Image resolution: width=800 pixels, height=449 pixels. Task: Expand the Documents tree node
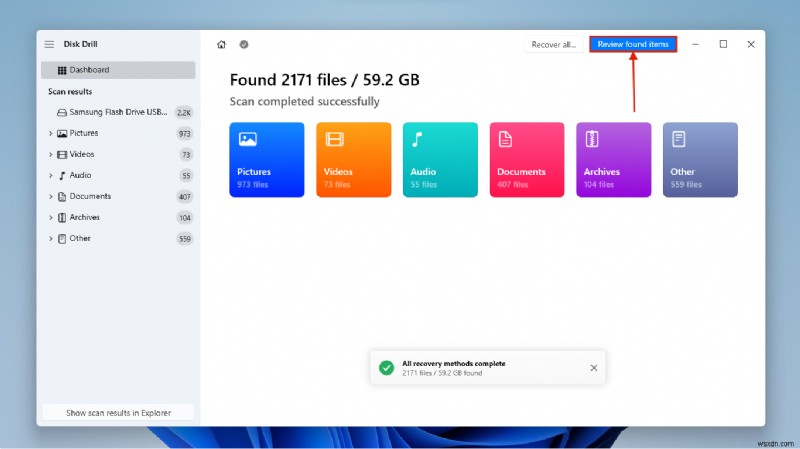point(51,196)
